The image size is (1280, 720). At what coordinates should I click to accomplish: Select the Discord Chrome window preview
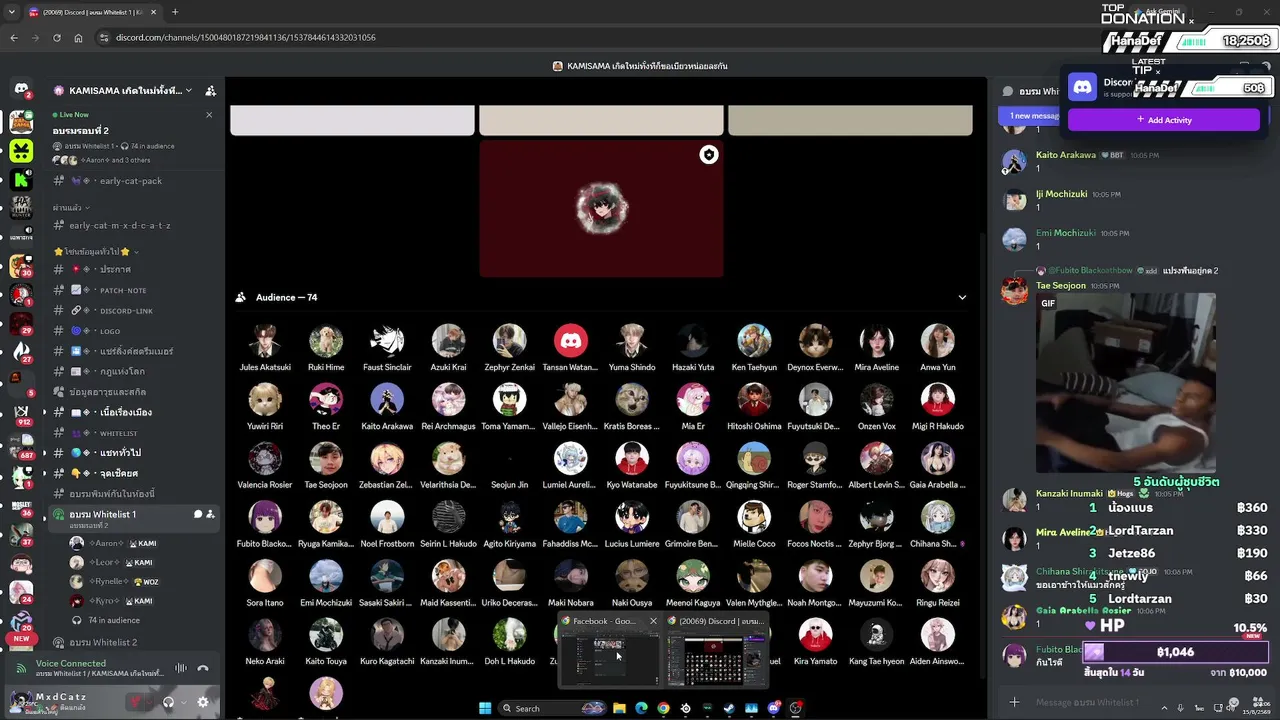pos(715,651)
